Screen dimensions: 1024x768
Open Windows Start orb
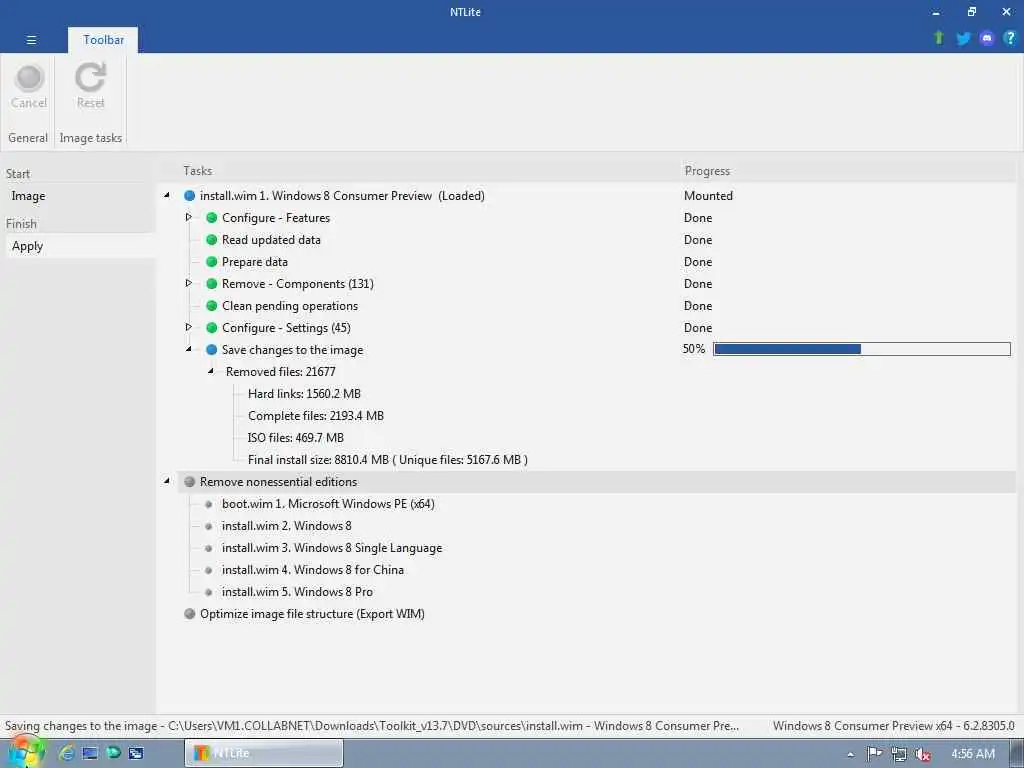(x=24, y=752)
